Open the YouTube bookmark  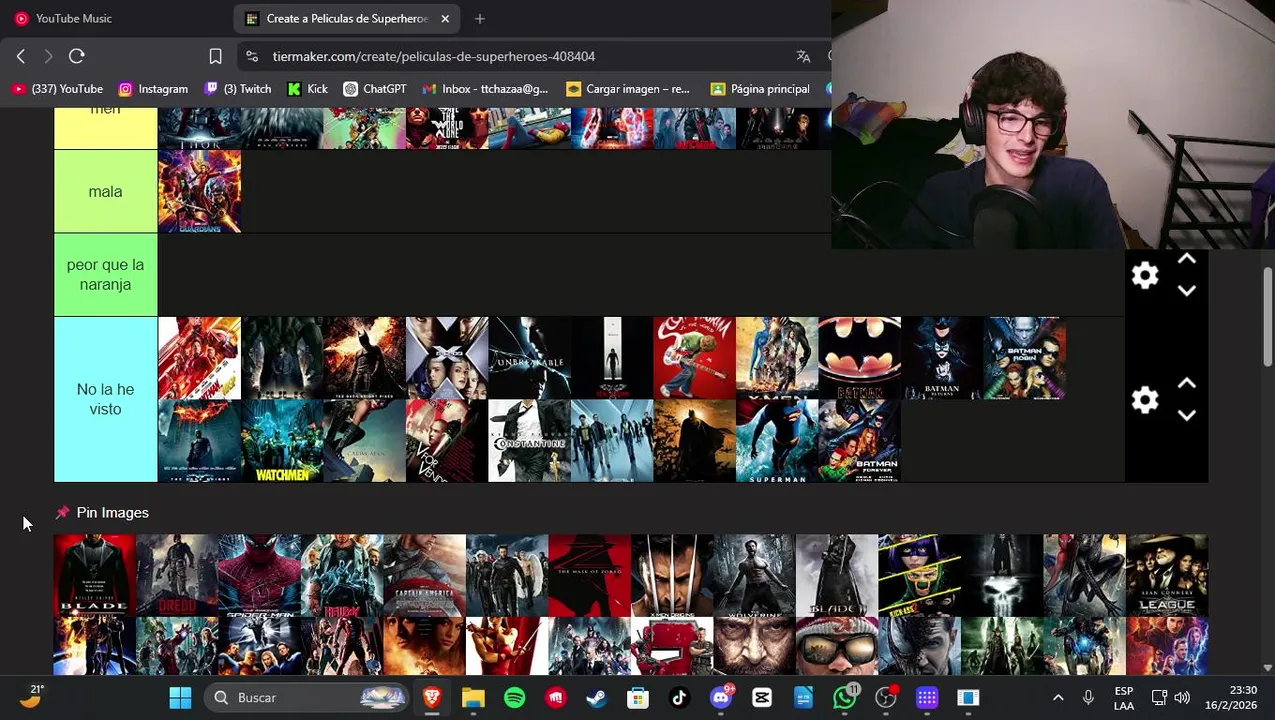coord(57,89)
